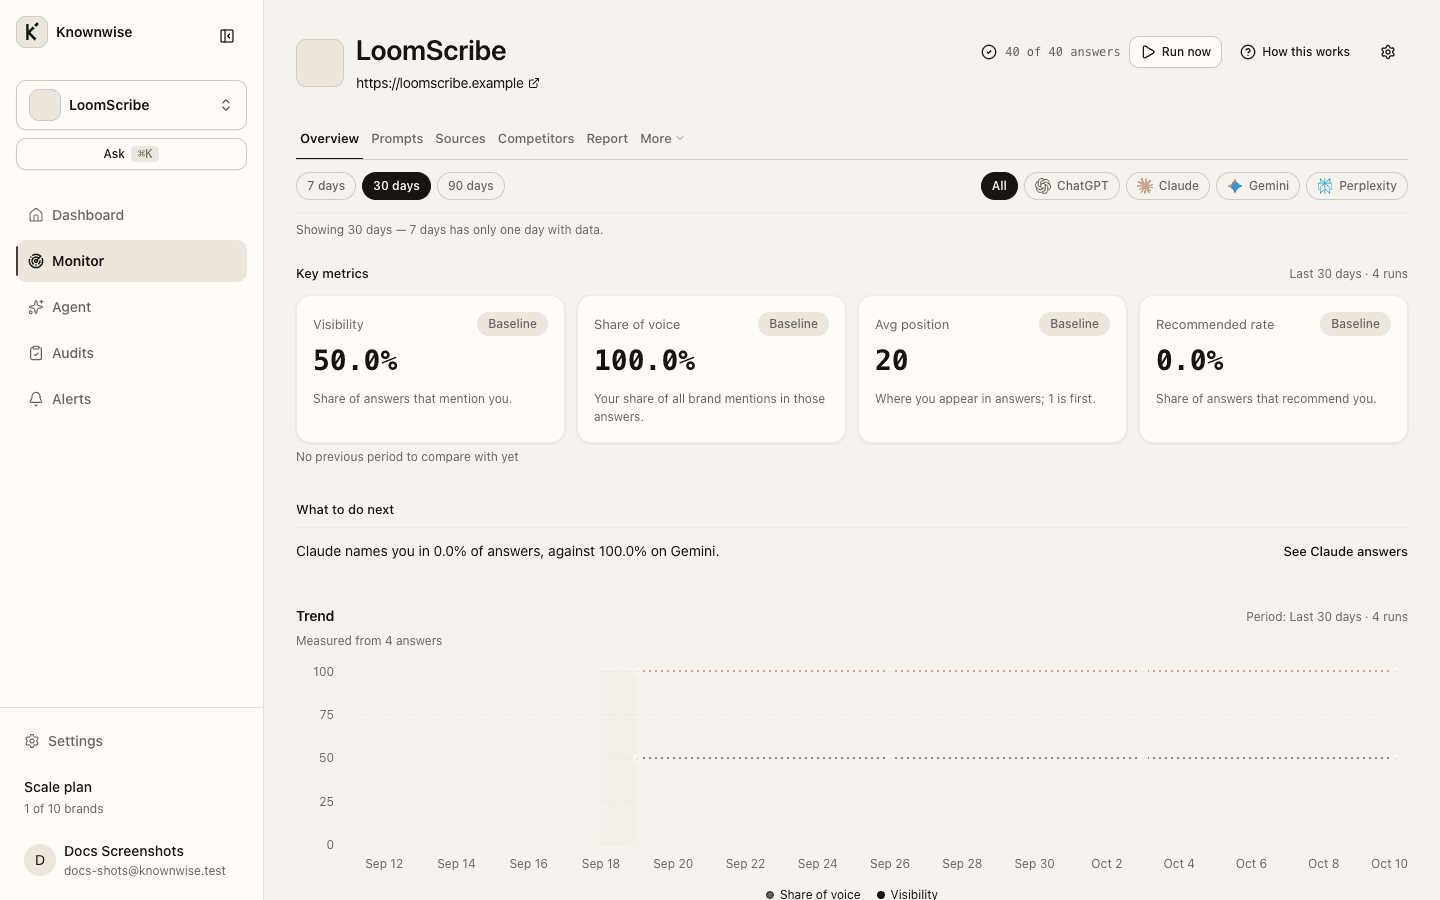Select the 7 days range
Image resolution: width=1440 pixels, height=900 pixels.
click(326, 186)
